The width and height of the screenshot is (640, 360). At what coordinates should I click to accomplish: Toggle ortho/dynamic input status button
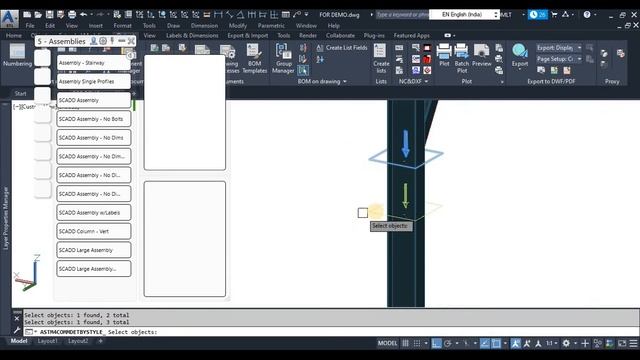click(x=436, y=343)
